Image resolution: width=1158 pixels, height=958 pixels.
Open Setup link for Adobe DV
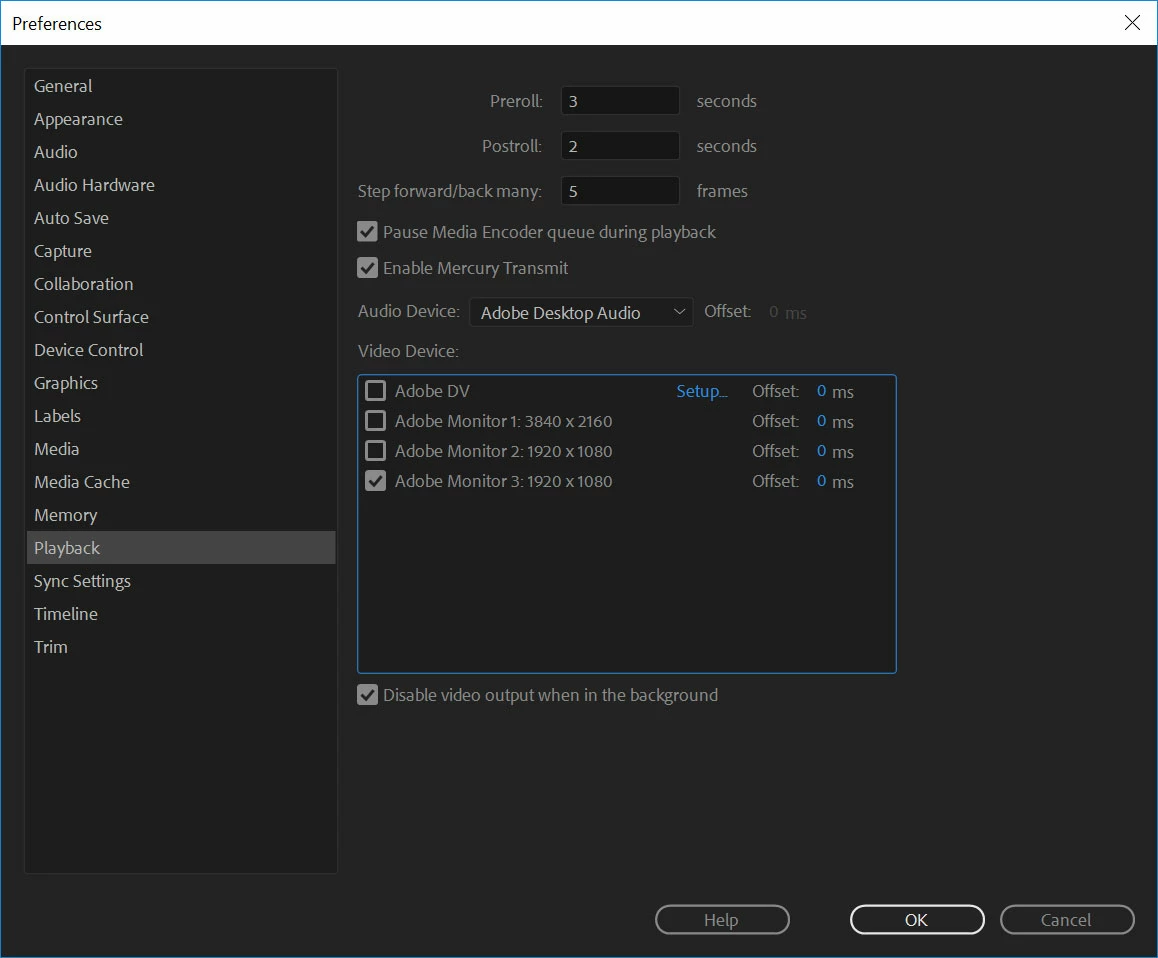702,391
